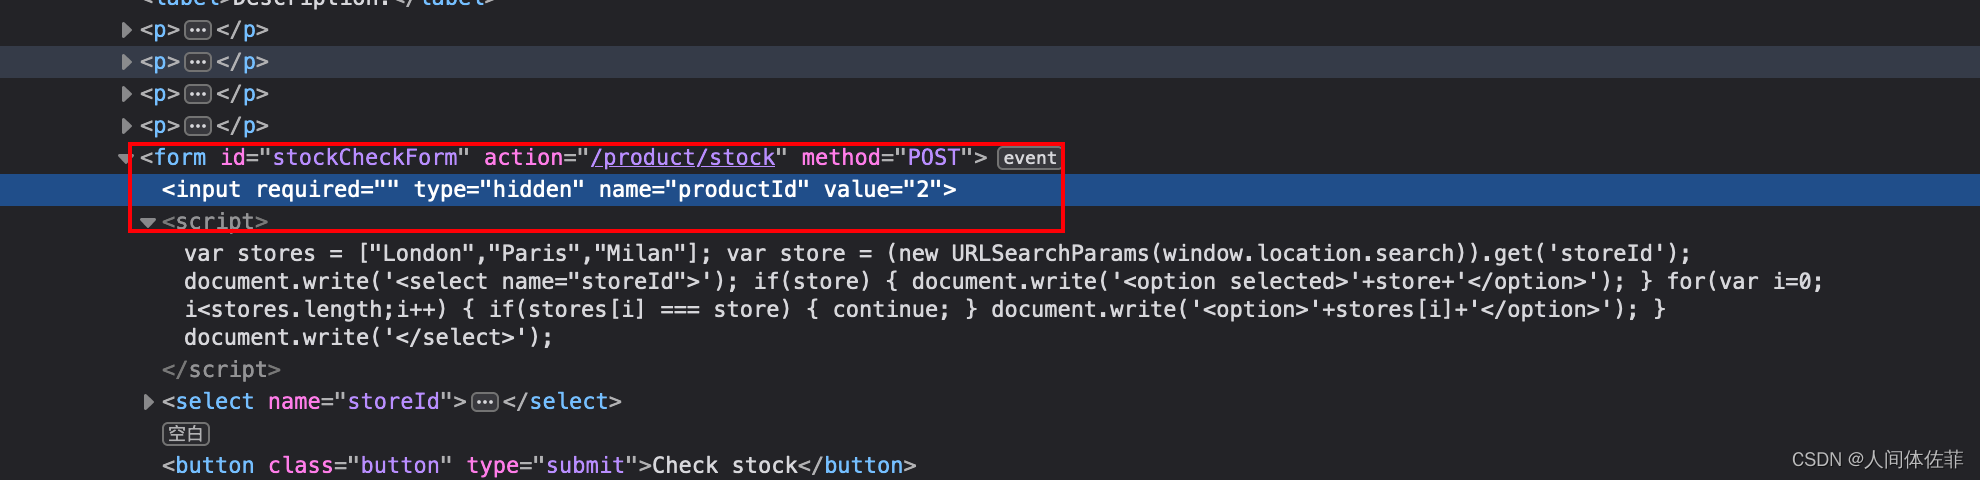The image size is (1980, 480).
Task: Expand the first collapsed p element
Action: click(126, 30)
